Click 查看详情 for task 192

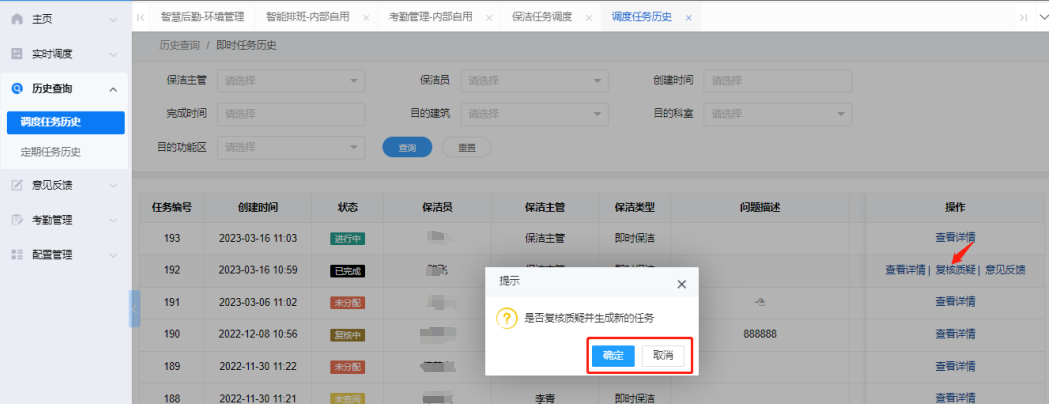905,270
